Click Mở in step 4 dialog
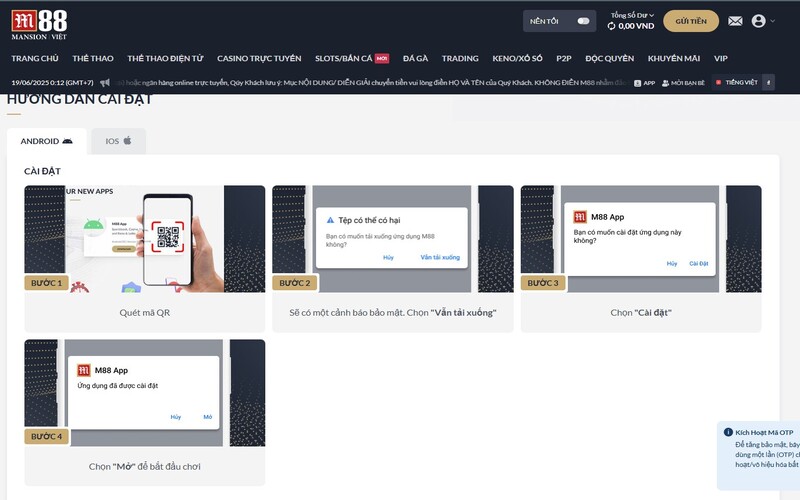This screenshot has height=500, width=800. pyautogui.click(x=208, y=417)
